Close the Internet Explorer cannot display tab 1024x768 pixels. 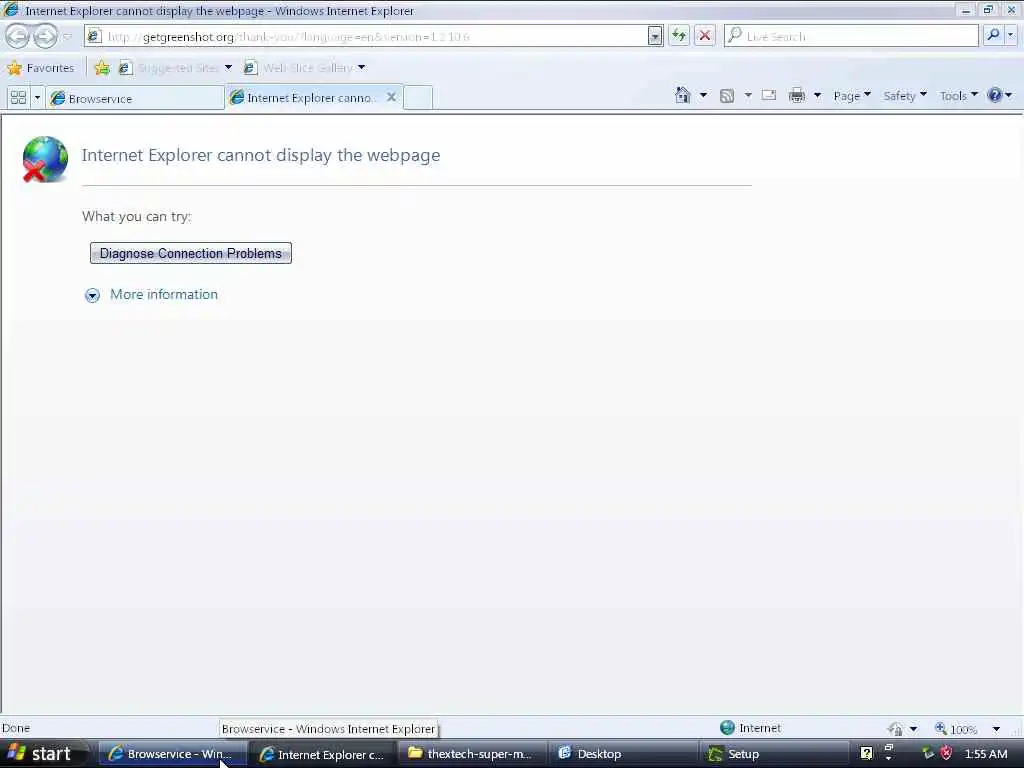[391, 97]
